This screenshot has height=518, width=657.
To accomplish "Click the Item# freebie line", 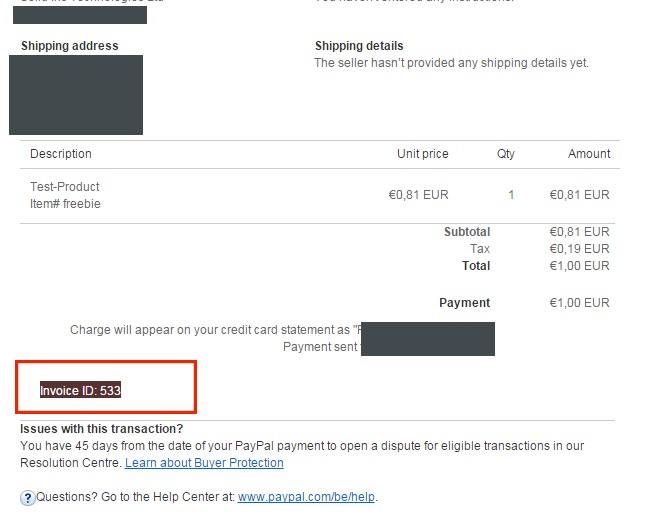I will click(65, 204).
